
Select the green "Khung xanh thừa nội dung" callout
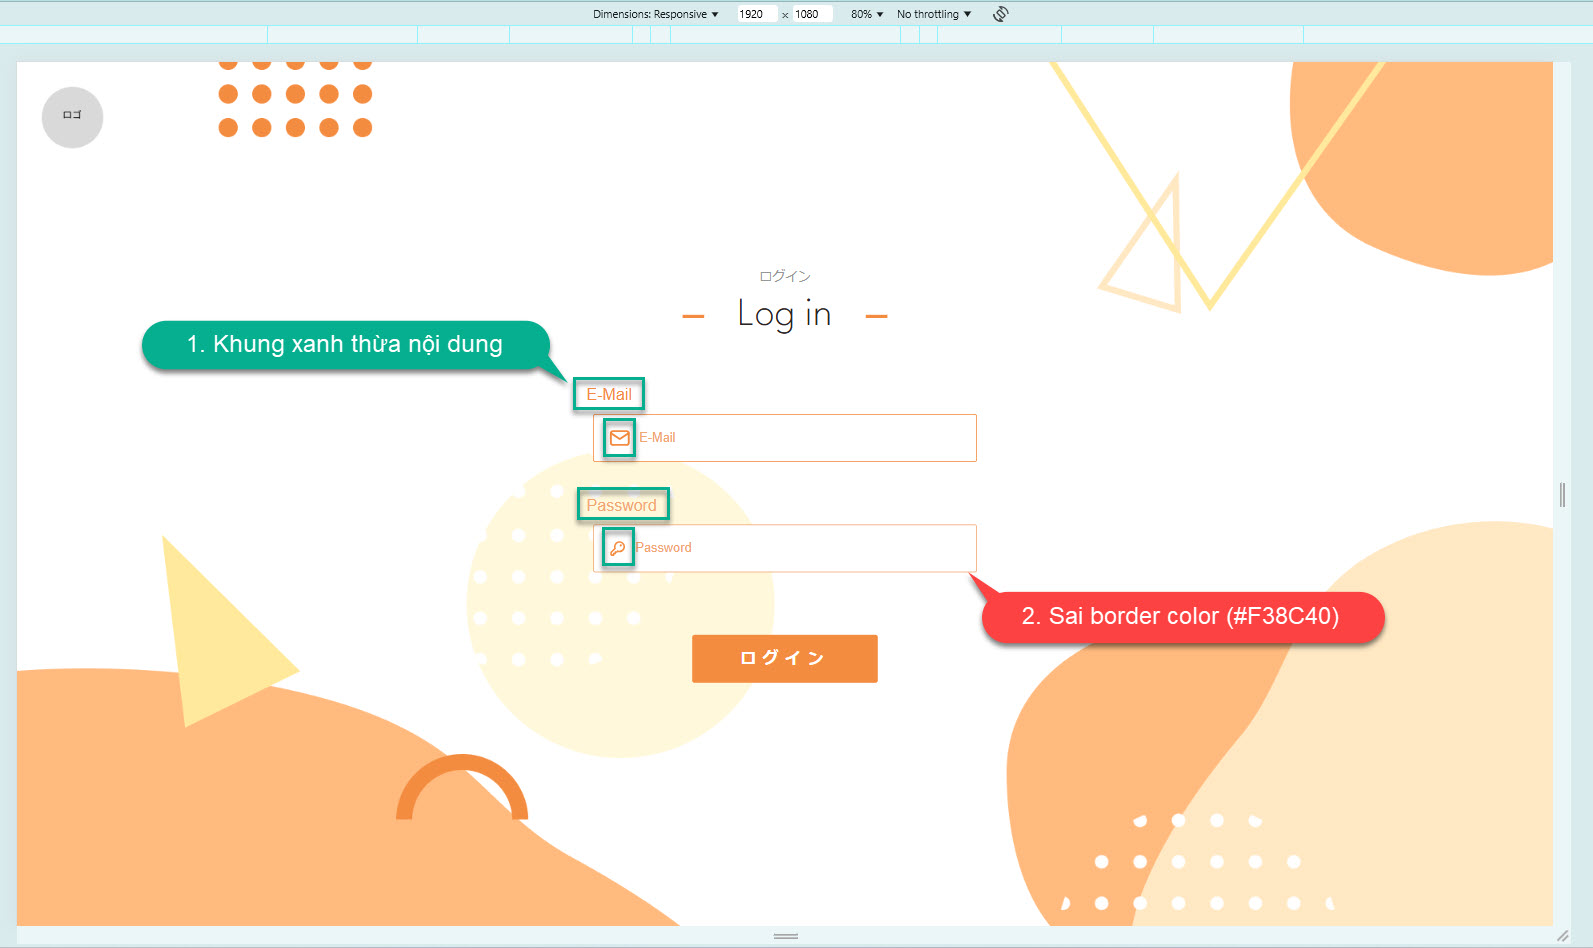[x=345, y=345]
